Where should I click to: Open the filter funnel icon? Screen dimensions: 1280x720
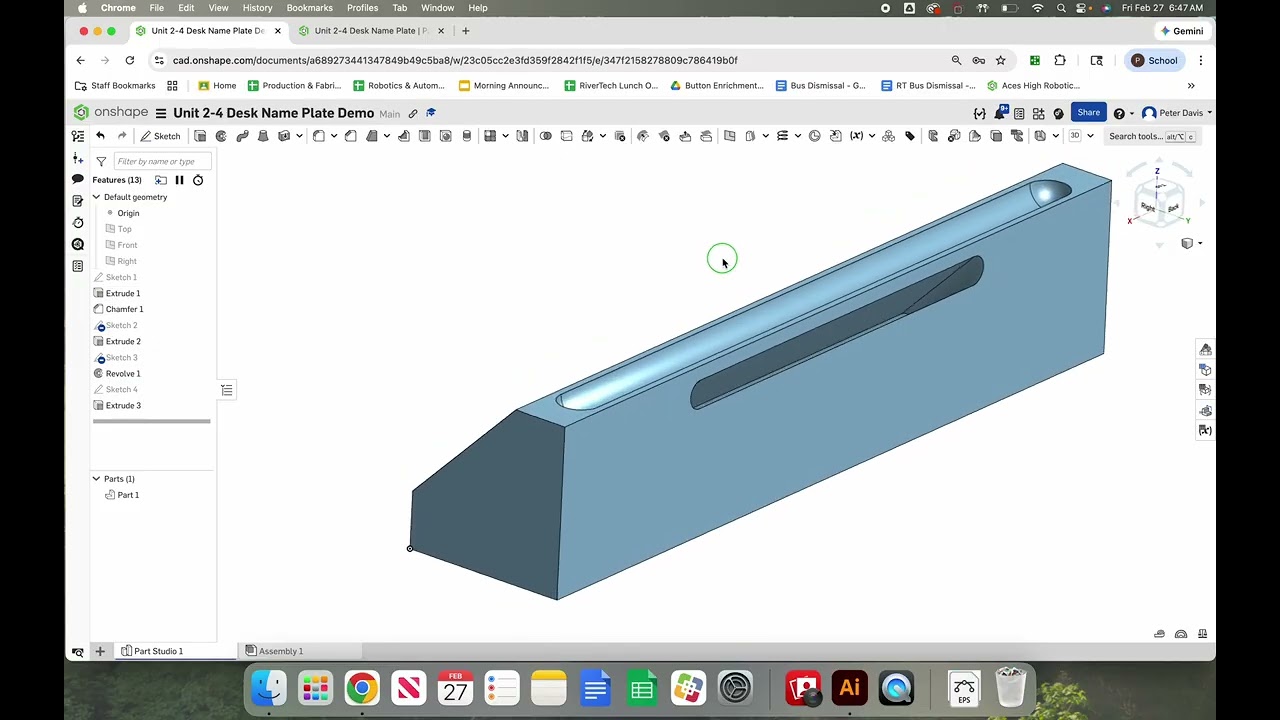coord(101,161)
